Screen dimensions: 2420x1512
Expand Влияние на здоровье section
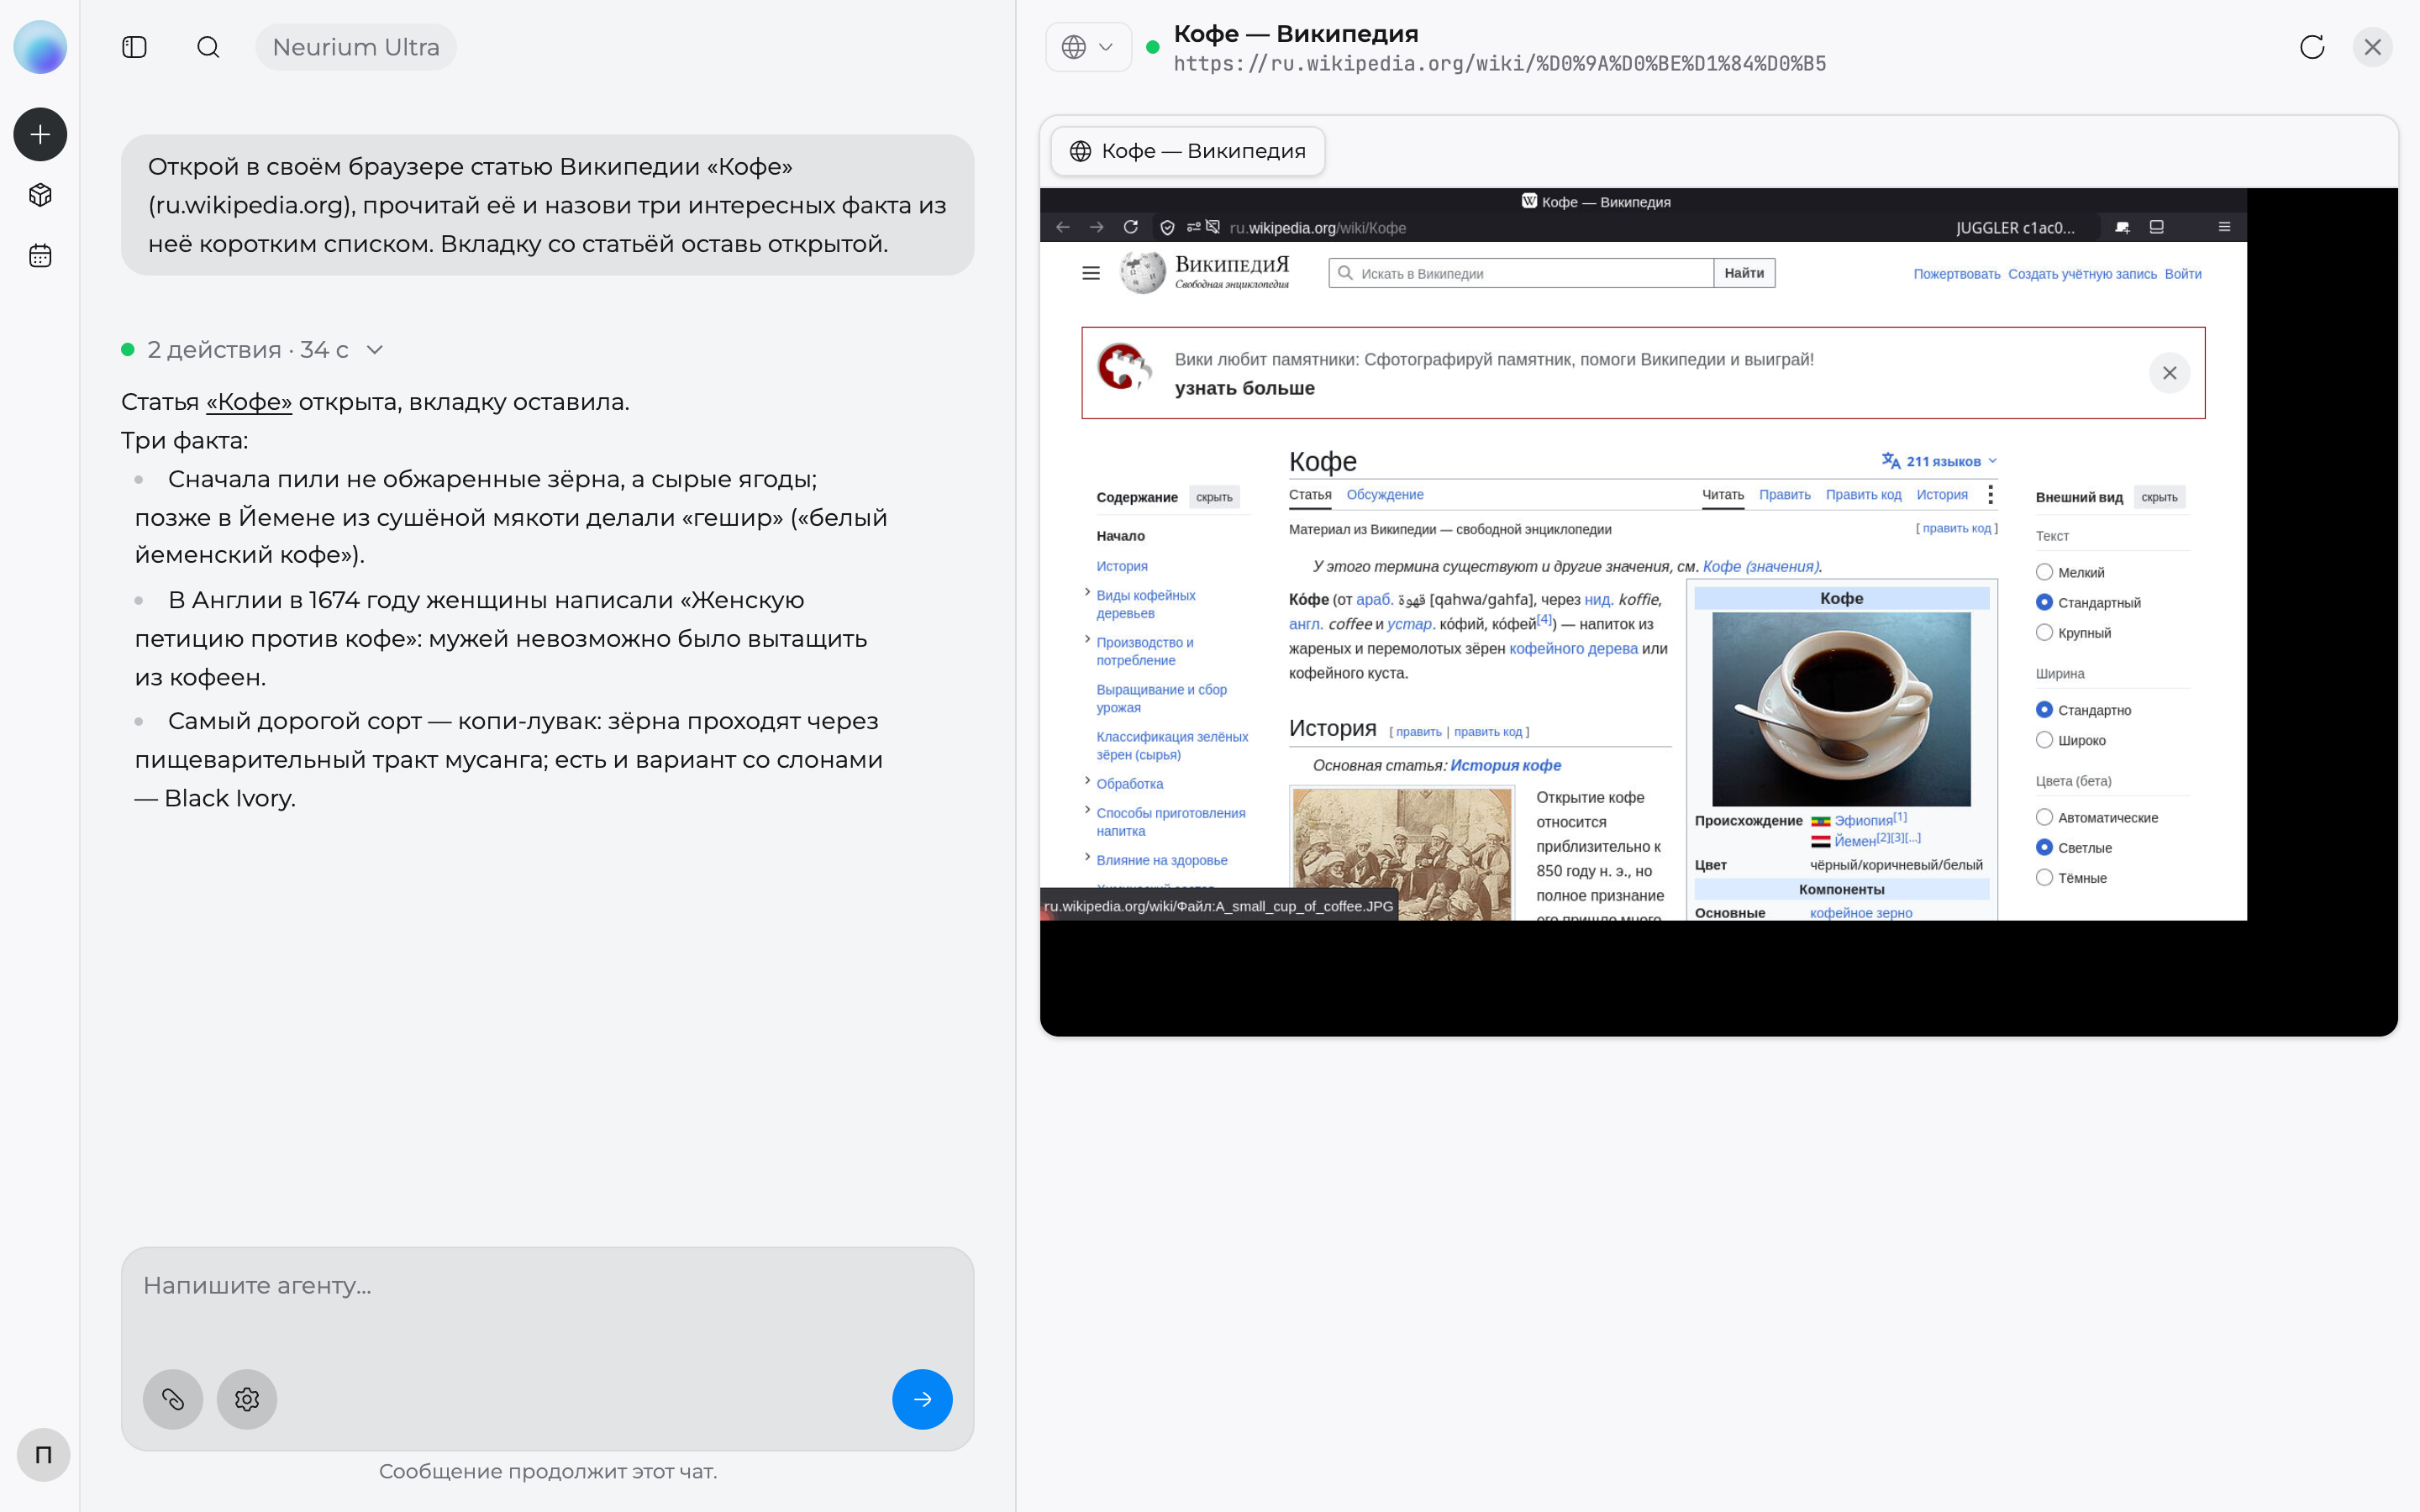tap(1087, 856)
